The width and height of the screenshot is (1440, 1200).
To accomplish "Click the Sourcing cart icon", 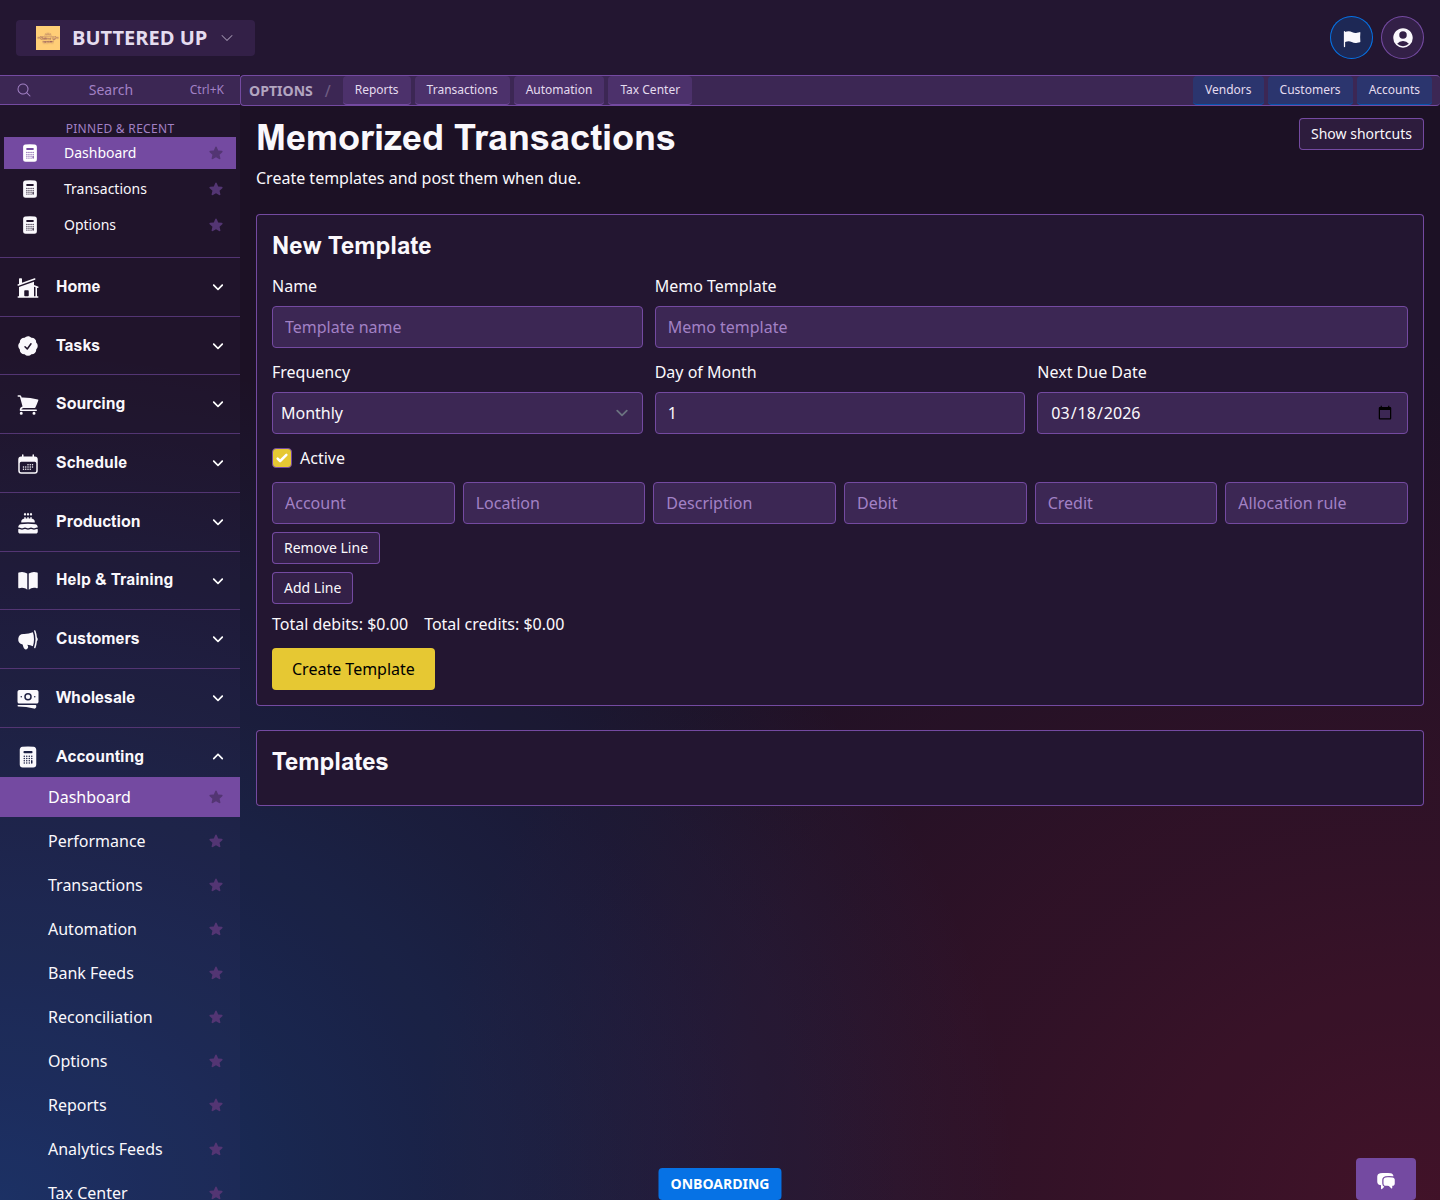I will [x=27, y=404].
